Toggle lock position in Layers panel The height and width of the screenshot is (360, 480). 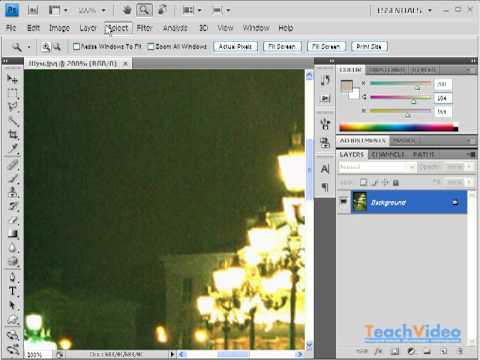385,182
